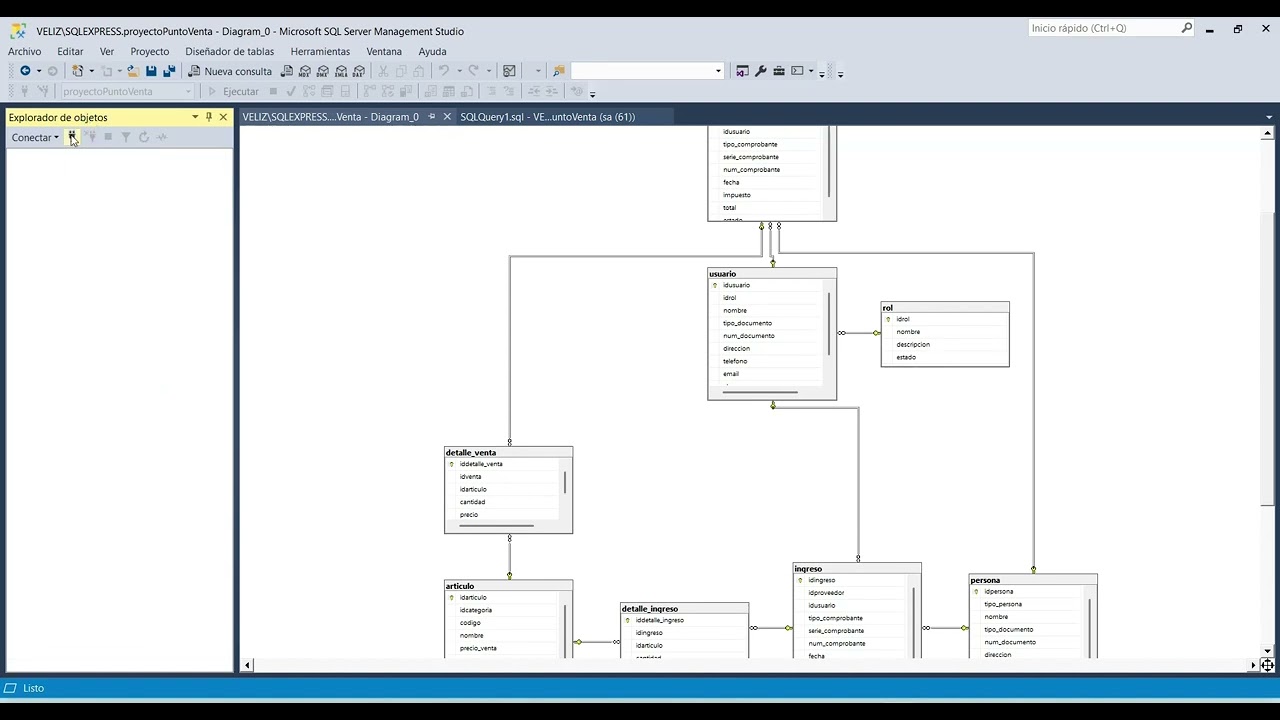
Task: Open the back button history dropdown arrow
Action: point(39,71)
